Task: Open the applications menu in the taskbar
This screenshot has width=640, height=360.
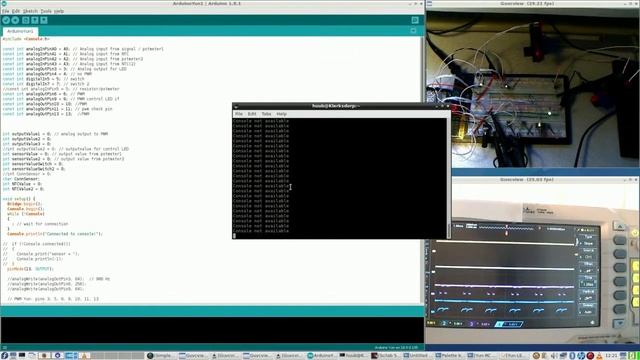Action: [x=4, y=356]
